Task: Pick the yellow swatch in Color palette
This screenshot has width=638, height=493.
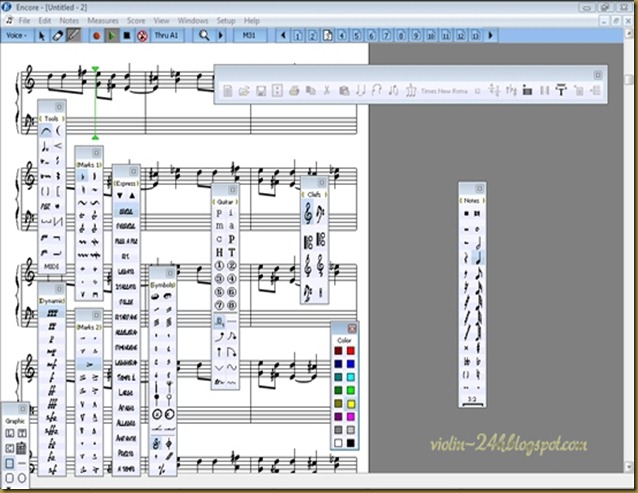Action: [x=351, y=404]
